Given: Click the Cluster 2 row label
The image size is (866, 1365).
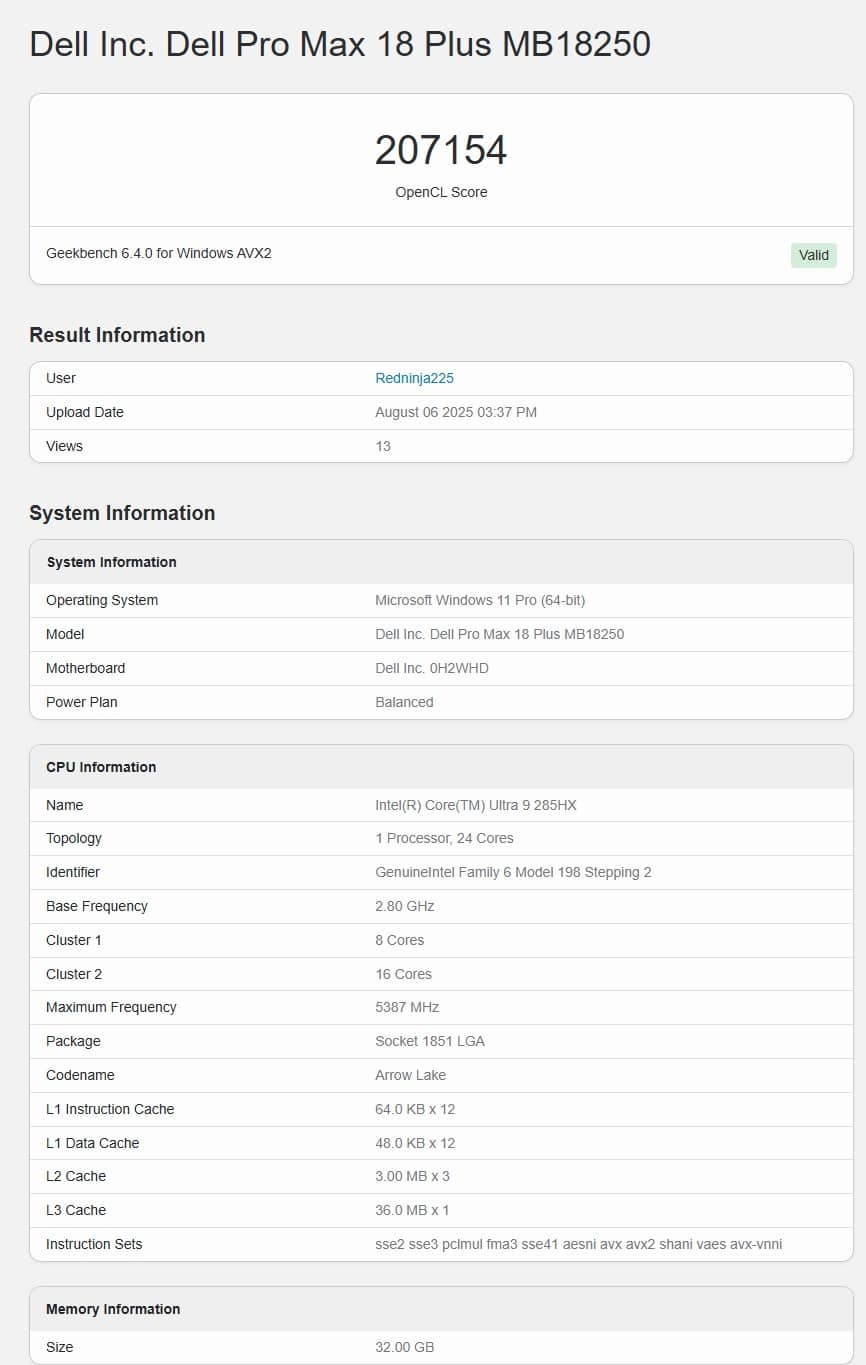Looking at the screenshot, I should (74, 974).
